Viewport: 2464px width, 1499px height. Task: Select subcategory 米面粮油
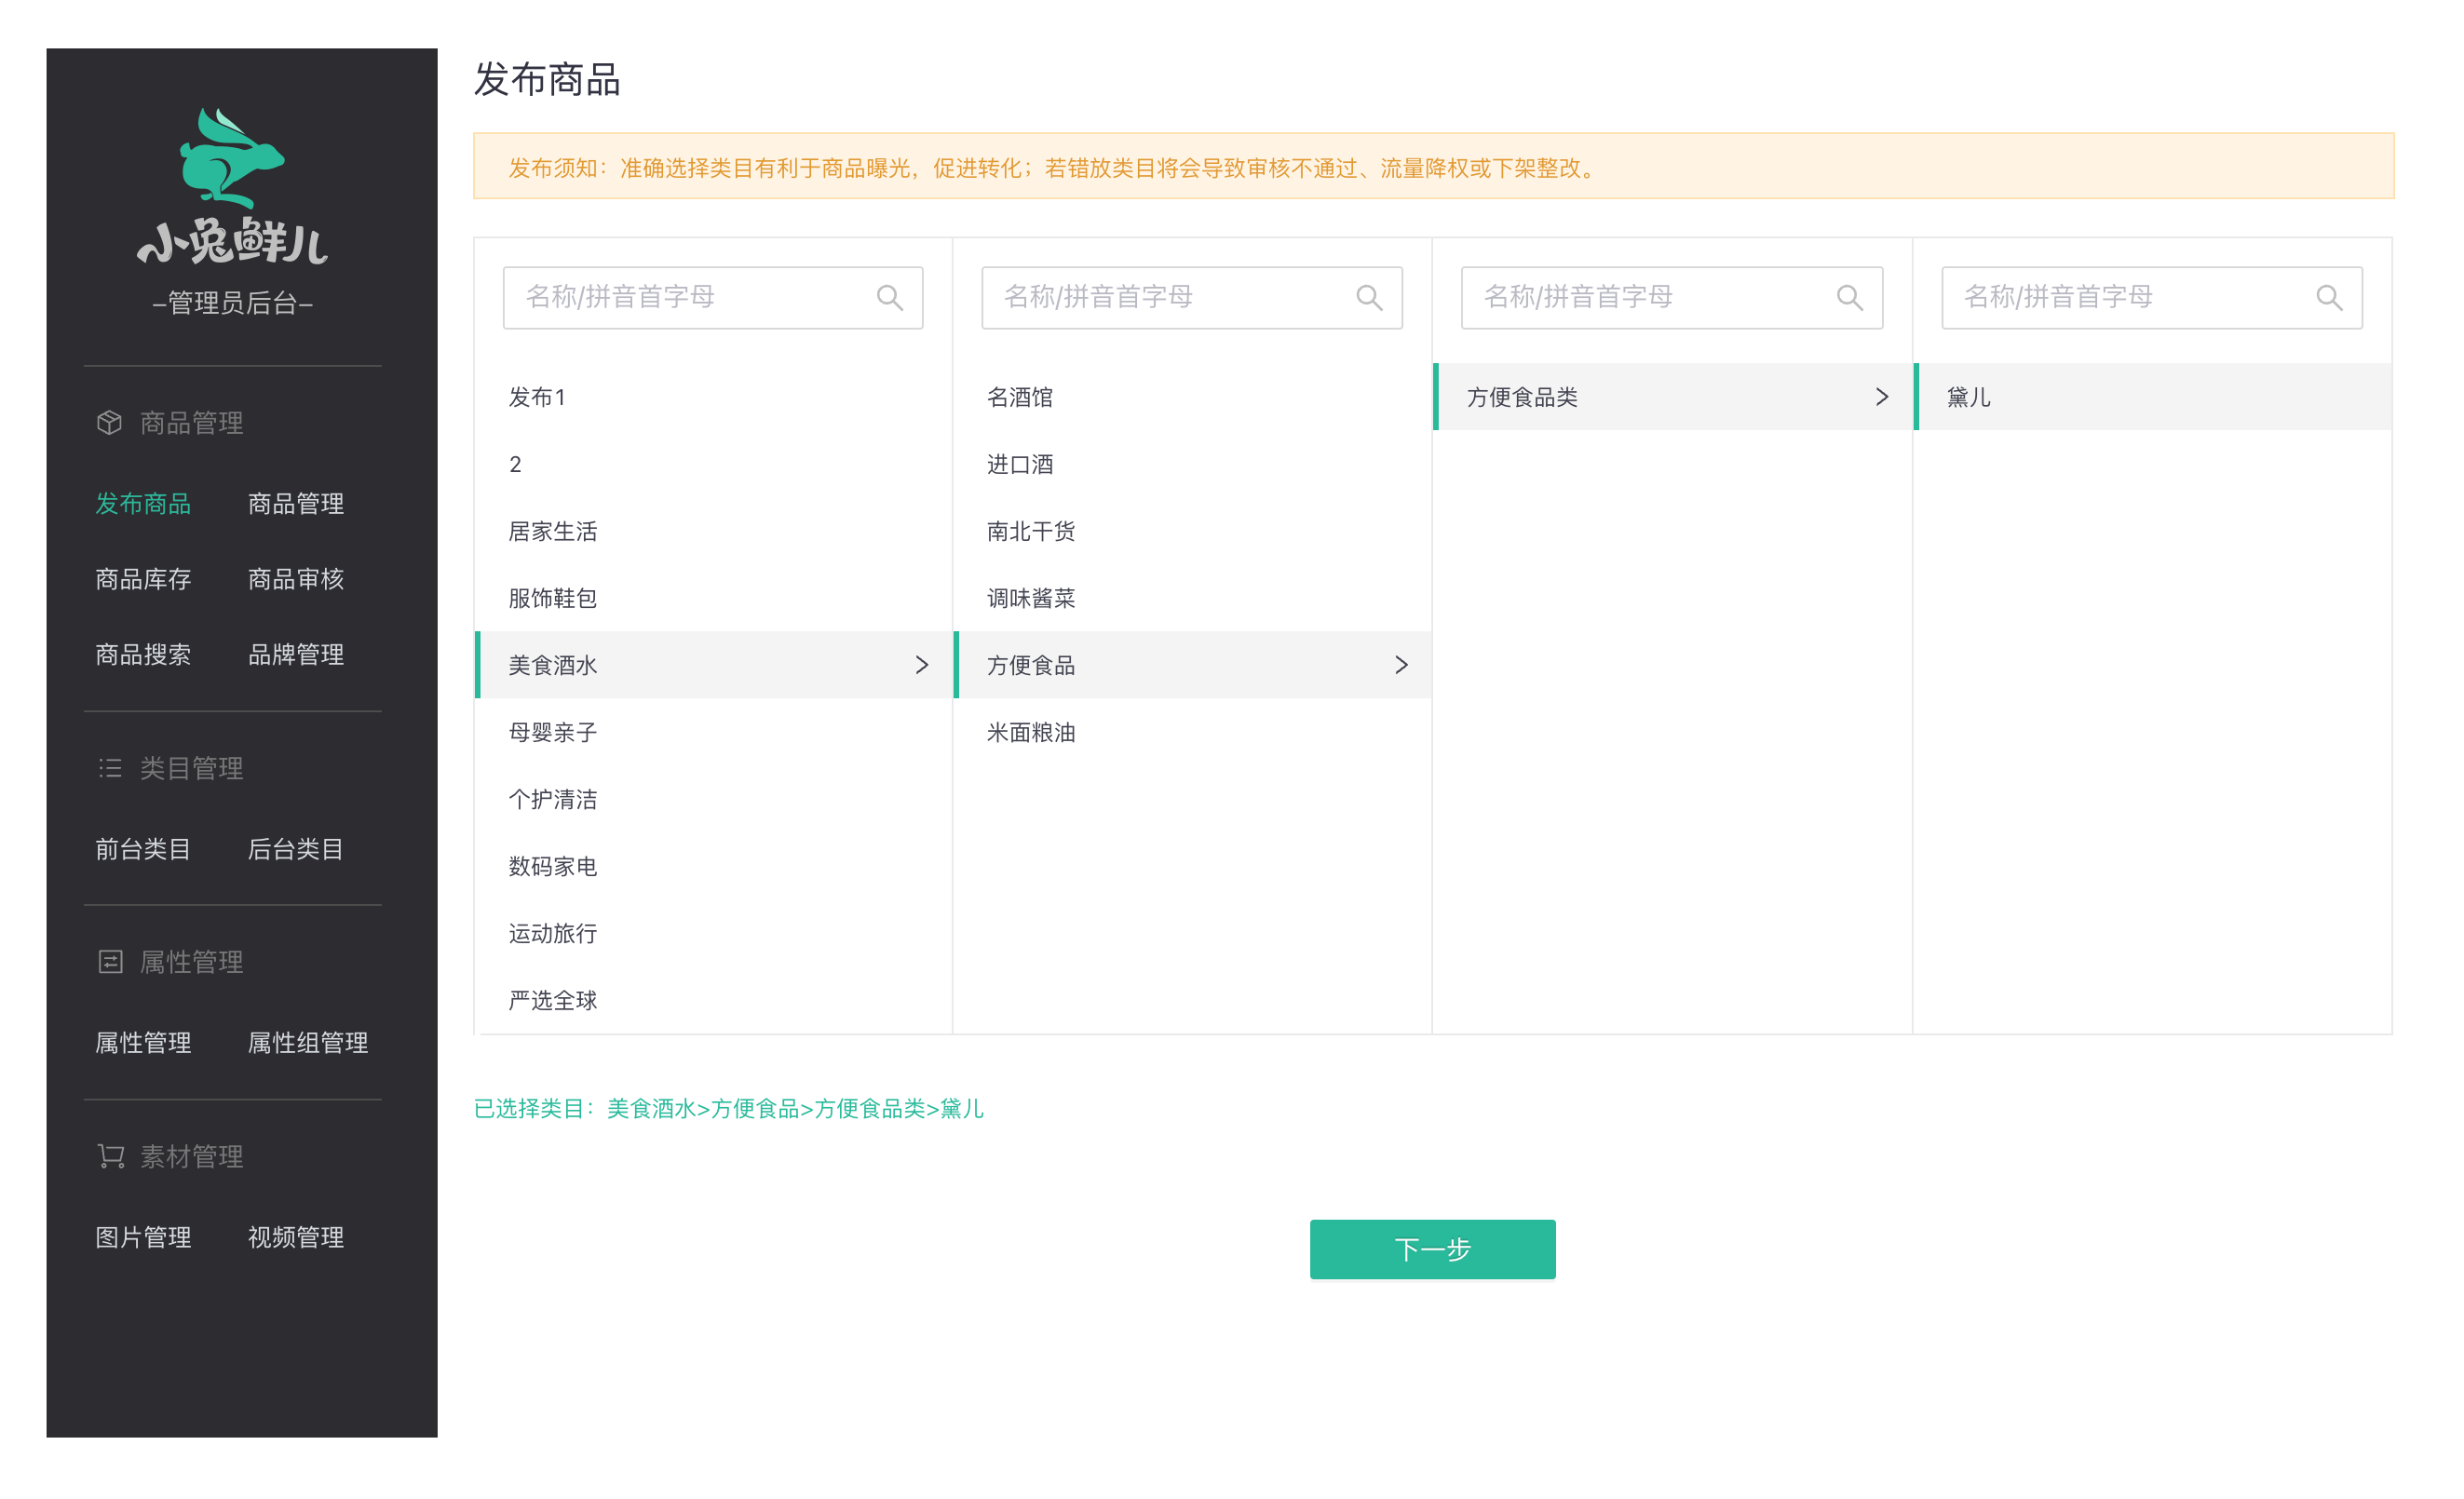pyautogui.click(x=1193, y=732)
